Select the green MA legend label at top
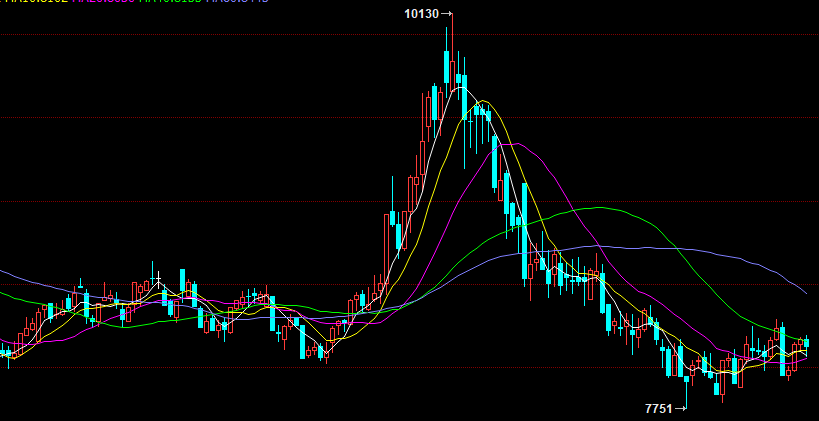The height and width of the screenshot is (421, 819). [x=170, y=2]
